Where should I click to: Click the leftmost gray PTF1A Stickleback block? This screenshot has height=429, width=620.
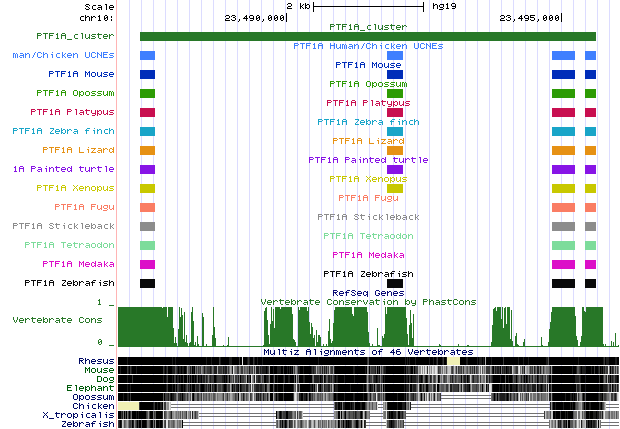(x=147, y=227)
